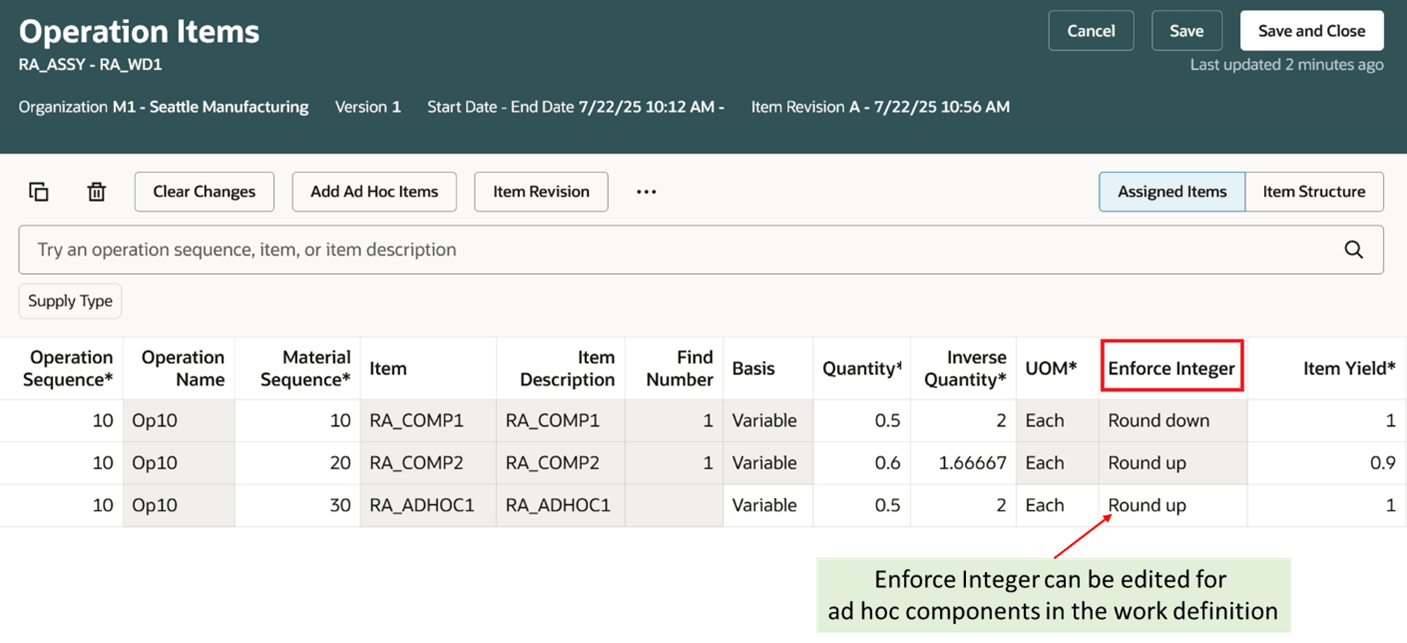1407x643 pixels.
Task: Switch to the Assigned Items view
Action: [1171, 191]
